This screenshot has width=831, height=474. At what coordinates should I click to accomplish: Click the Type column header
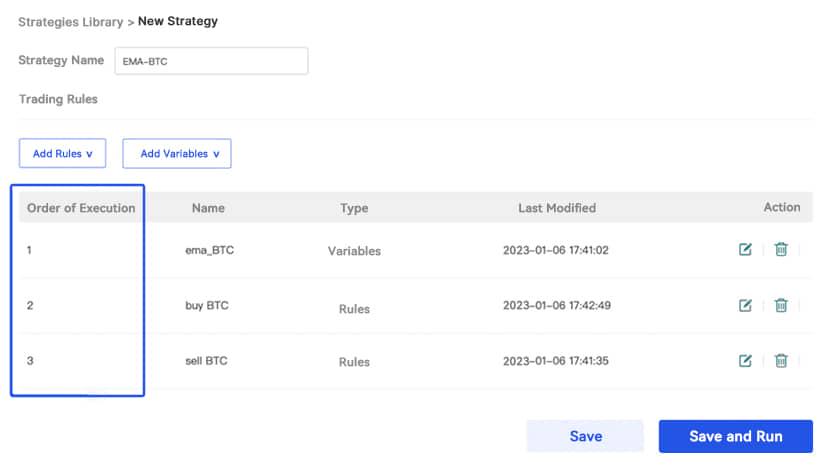(354, 208)
